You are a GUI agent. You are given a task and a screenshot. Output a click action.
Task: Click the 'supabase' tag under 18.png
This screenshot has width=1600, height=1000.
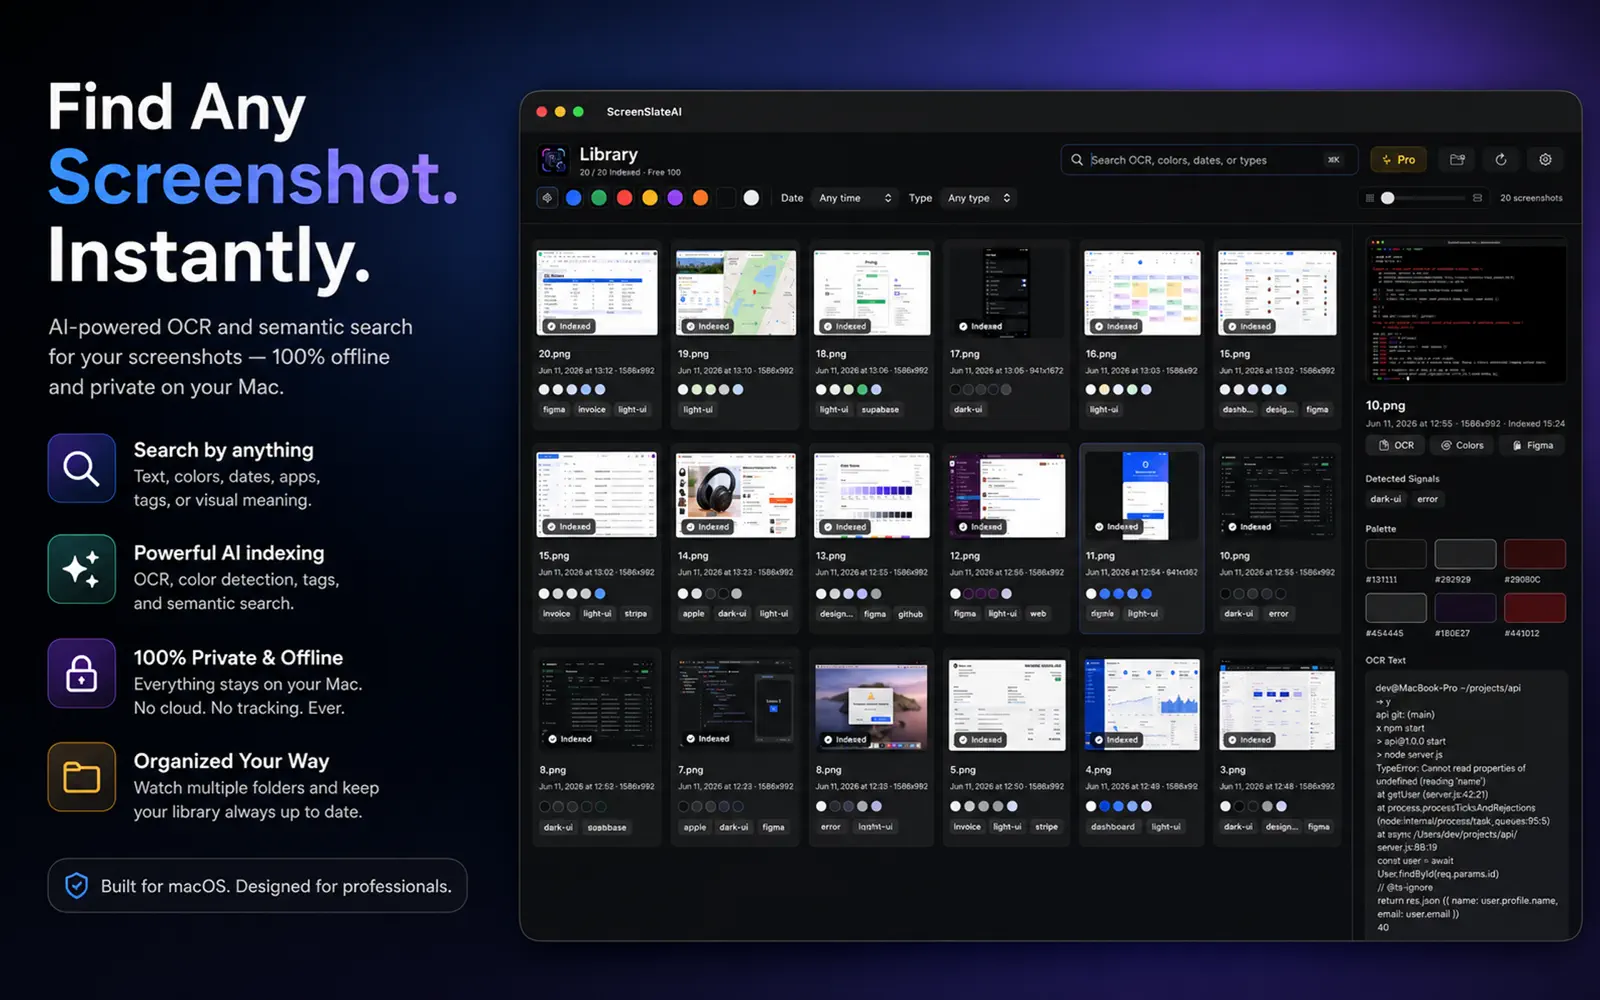point(880,410)
